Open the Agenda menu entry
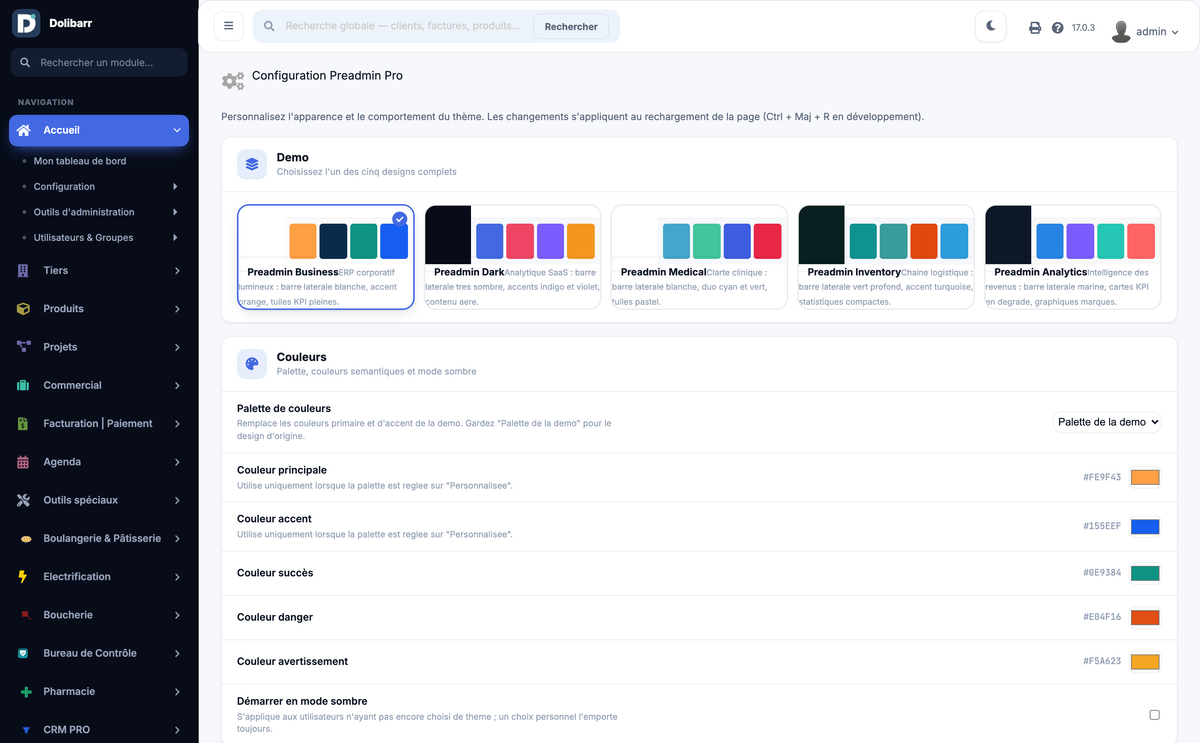Viewport: 1200px width, 743px height. tap(99, 462)
